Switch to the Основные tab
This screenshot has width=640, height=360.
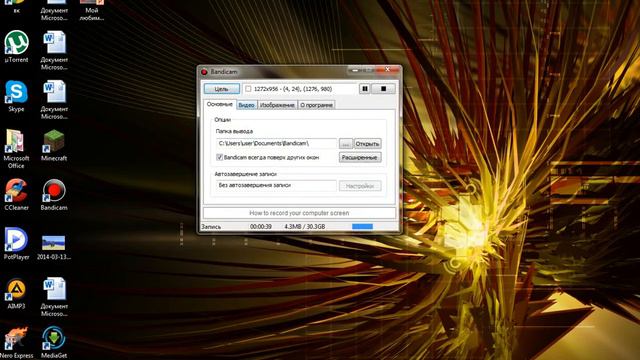[x=220, y=104]
